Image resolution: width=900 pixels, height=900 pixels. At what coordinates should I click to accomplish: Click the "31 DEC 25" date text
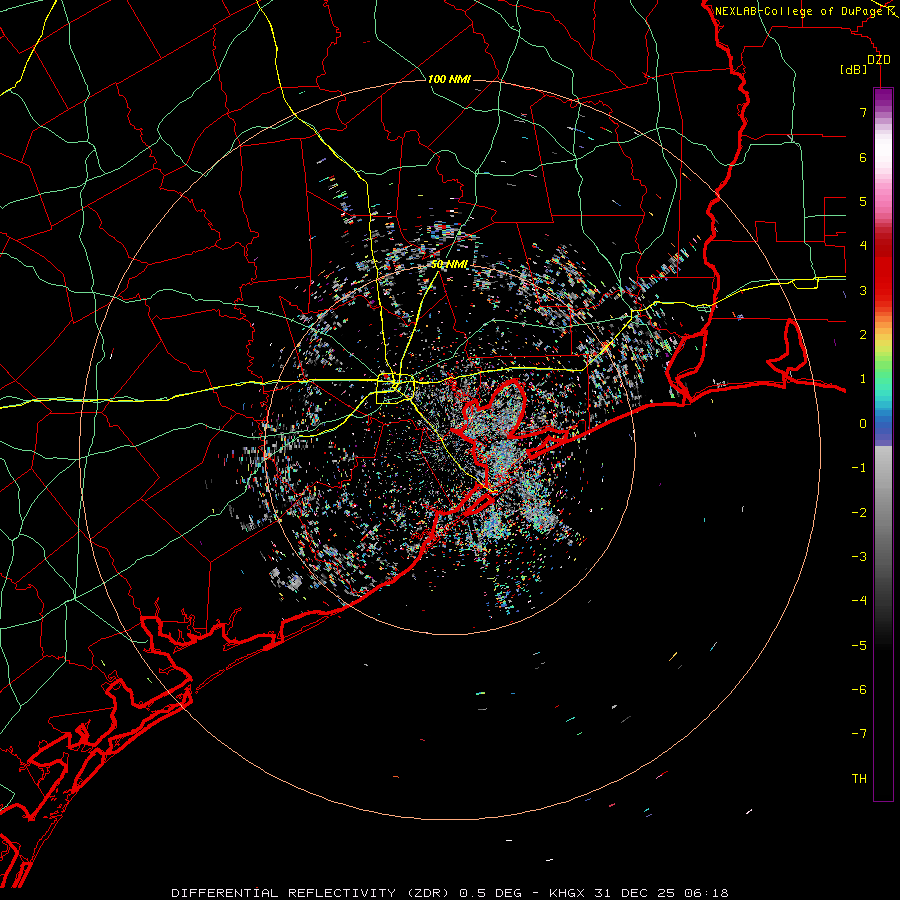tap(634, 893)
